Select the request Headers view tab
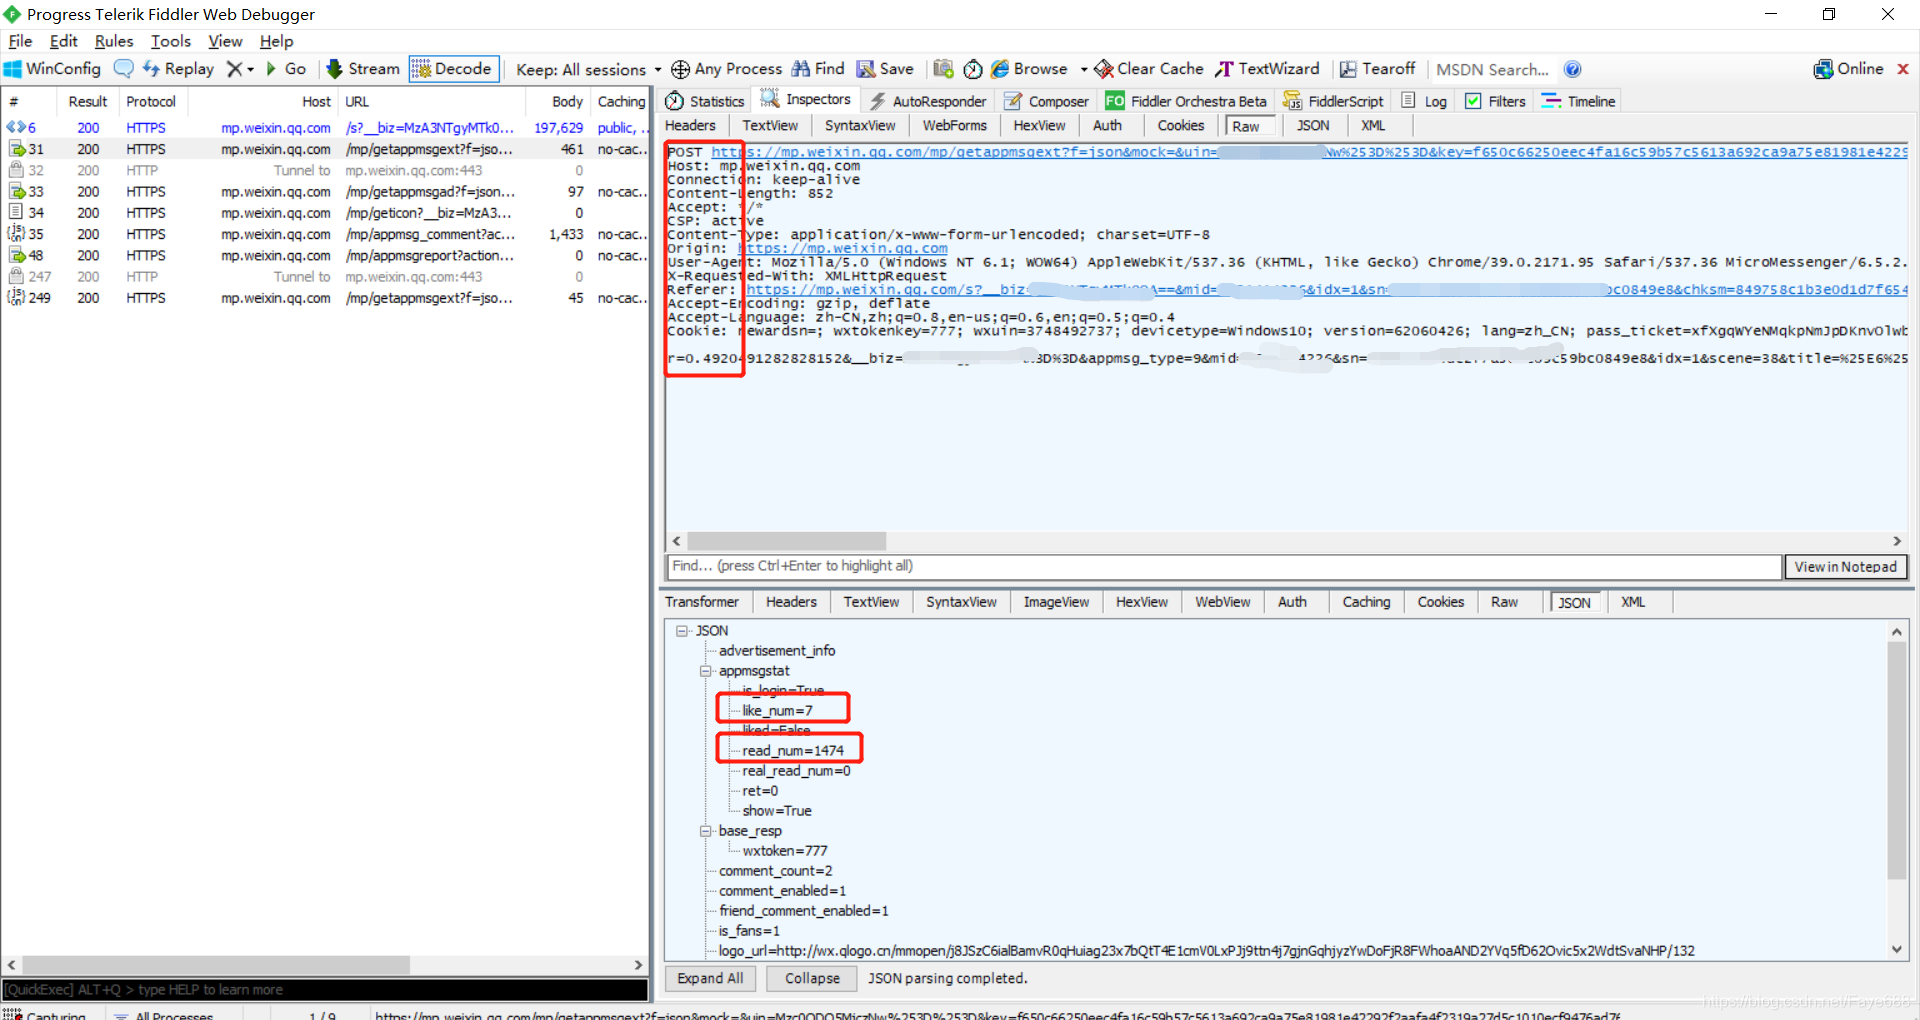 (x=691, y=125)
